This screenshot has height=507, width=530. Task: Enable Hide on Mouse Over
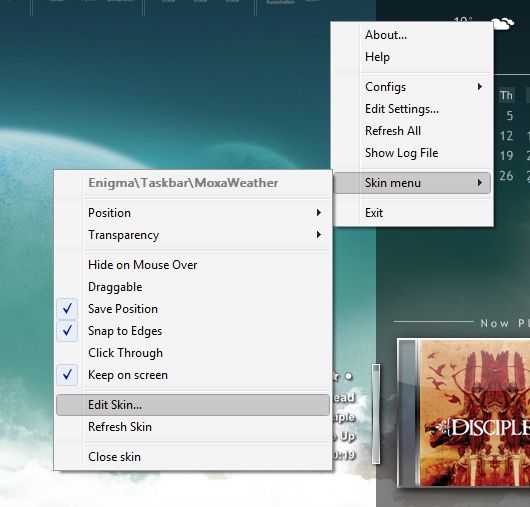[193, 265]
